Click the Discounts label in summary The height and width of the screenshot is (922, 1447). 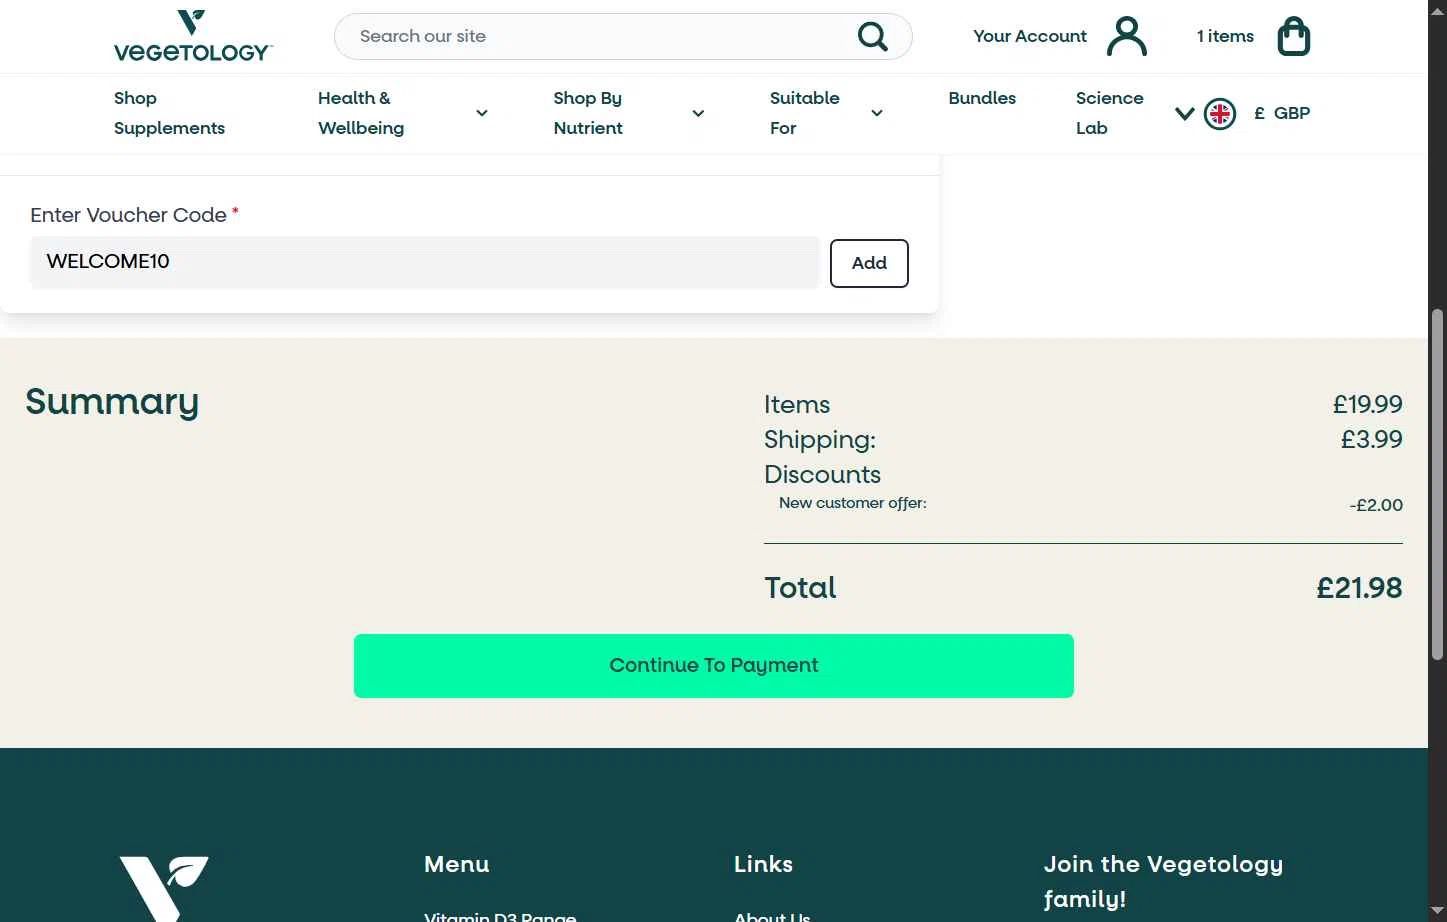[822, 474]
